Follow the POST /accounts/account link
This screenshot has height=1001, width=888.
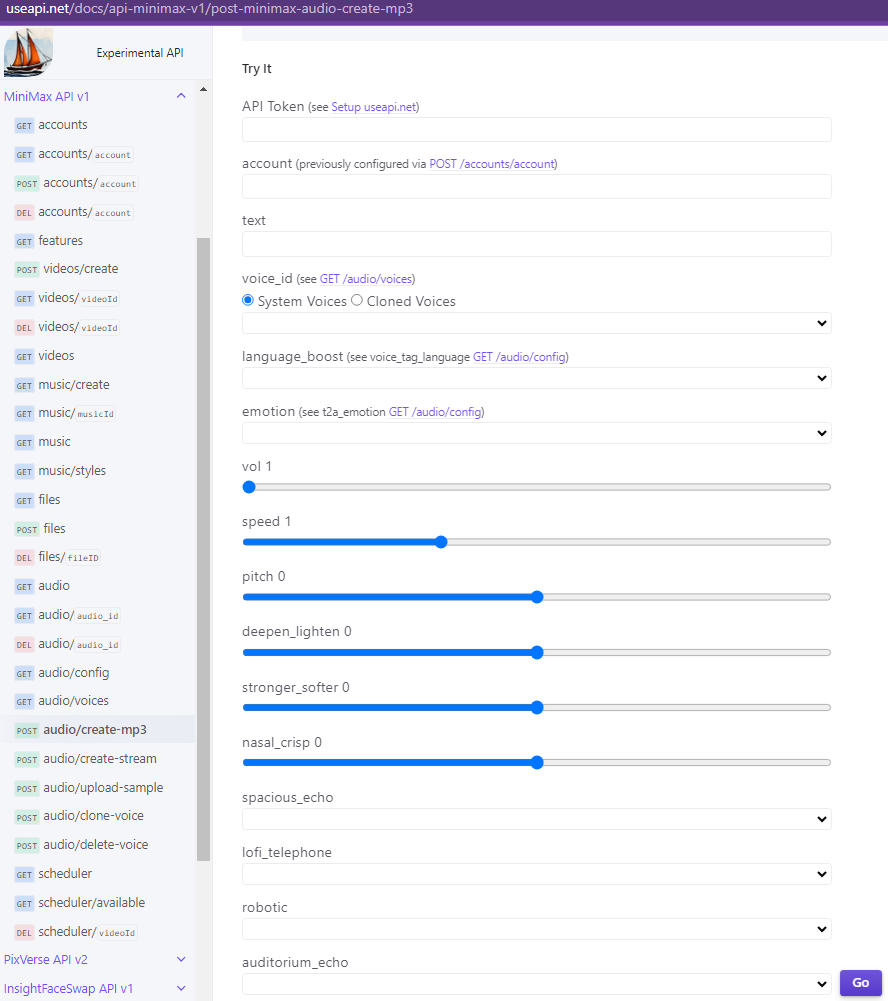coord(492,164)
